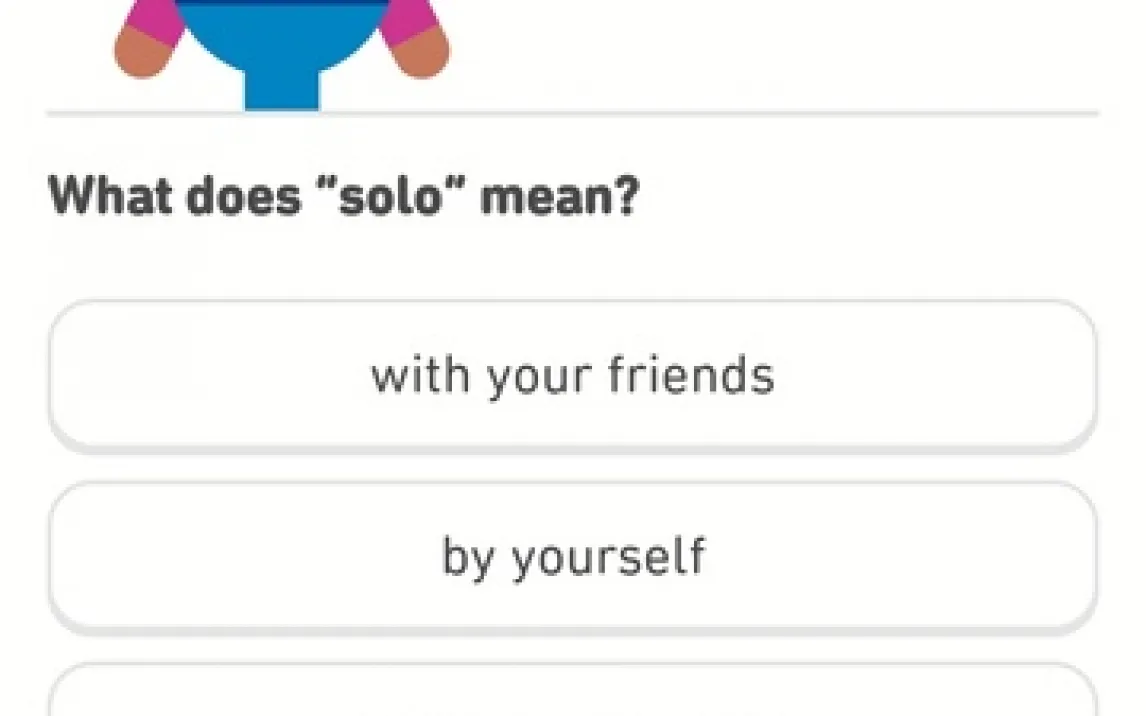Click the word "yourself" in the second option
Image resolution: width=1146 pixels, height=716 pixels.
[609, 558]
